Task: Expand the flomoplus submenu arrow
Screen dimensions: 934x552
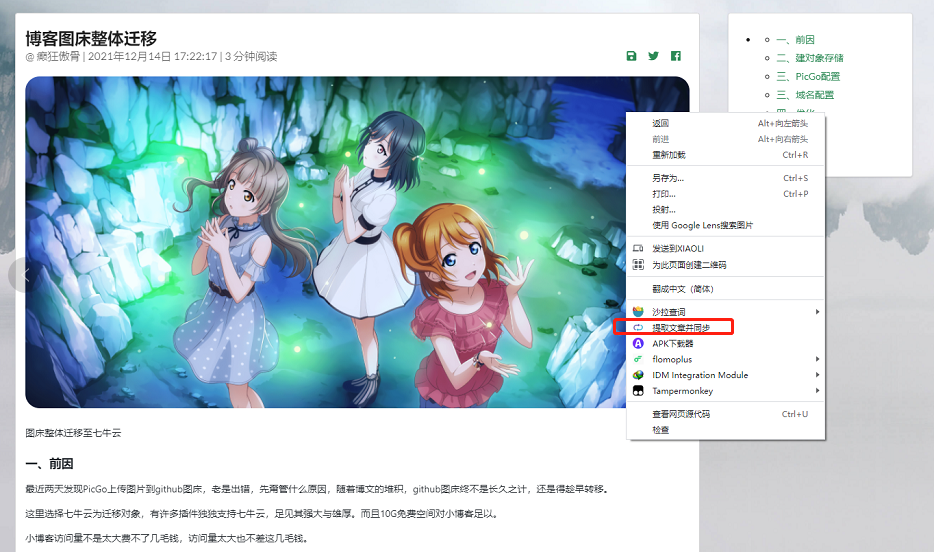Action: (x=817, y=359)
